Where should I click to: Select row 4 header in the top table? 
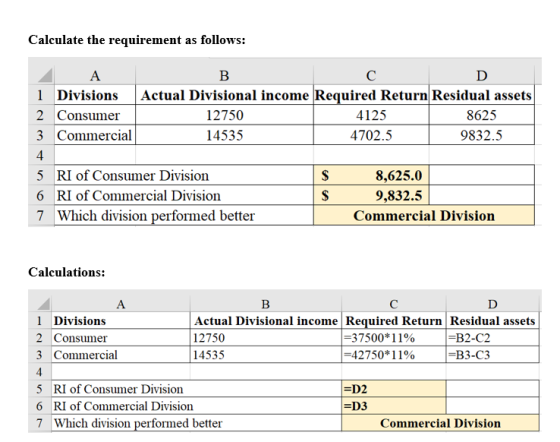[40, 155]
